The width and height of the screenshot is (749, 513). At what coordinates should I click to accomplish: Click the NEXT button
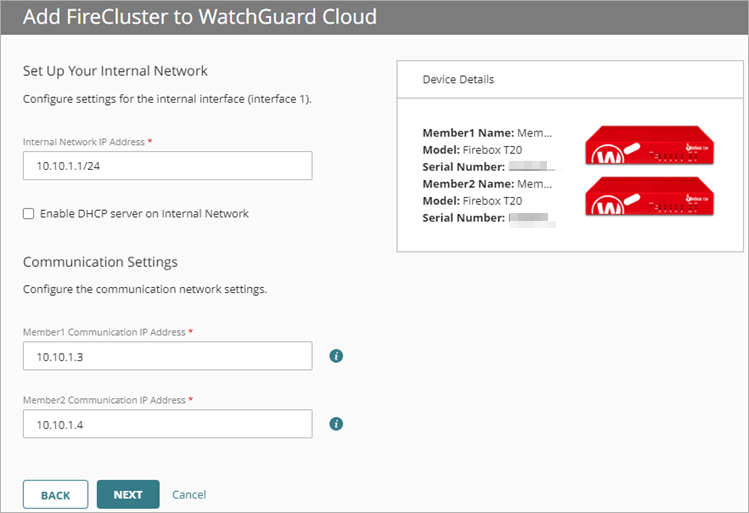(x=128, y=494)
